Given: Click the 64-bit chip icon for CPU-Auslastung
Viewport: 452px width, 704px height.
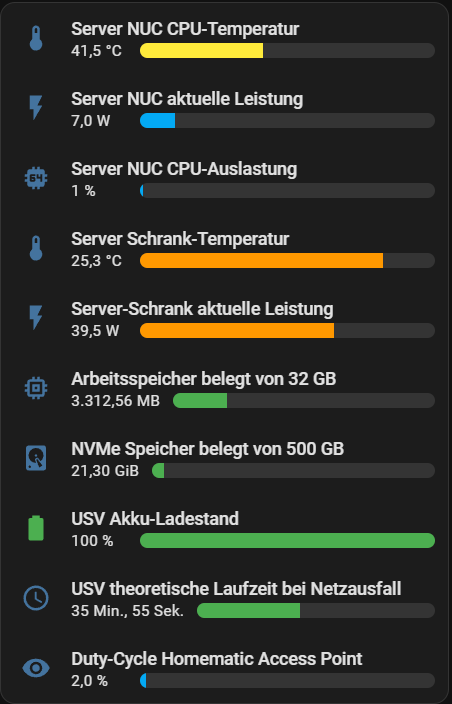Looking at the screenshot, I should pyautogui.click(x=36, y=179).
